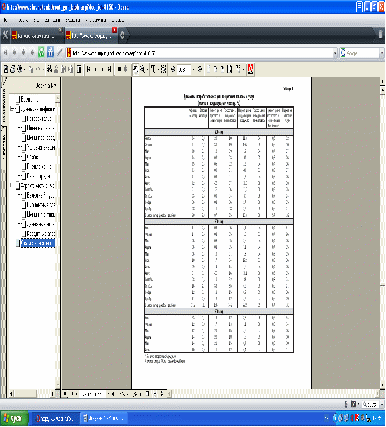Select the first bookmark in the tree
This screenshot has height=427, width=386.
point(29,100)
